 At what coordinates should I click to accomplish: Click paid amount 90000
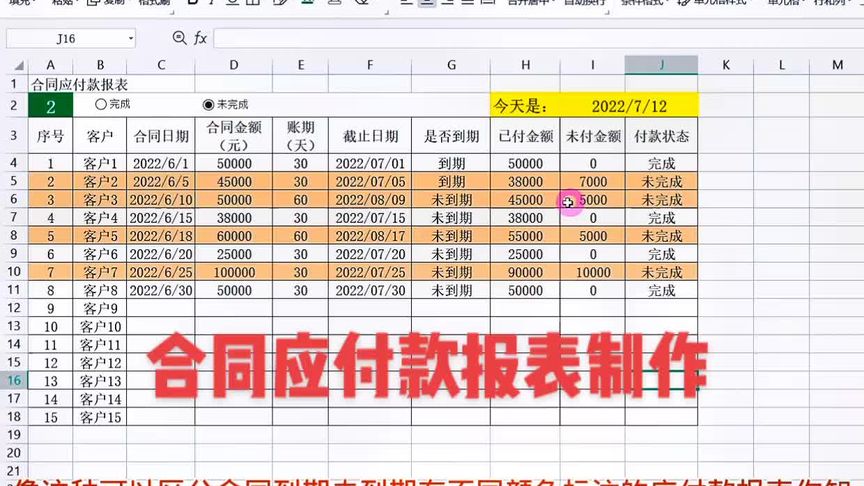(x=525, y=273)
